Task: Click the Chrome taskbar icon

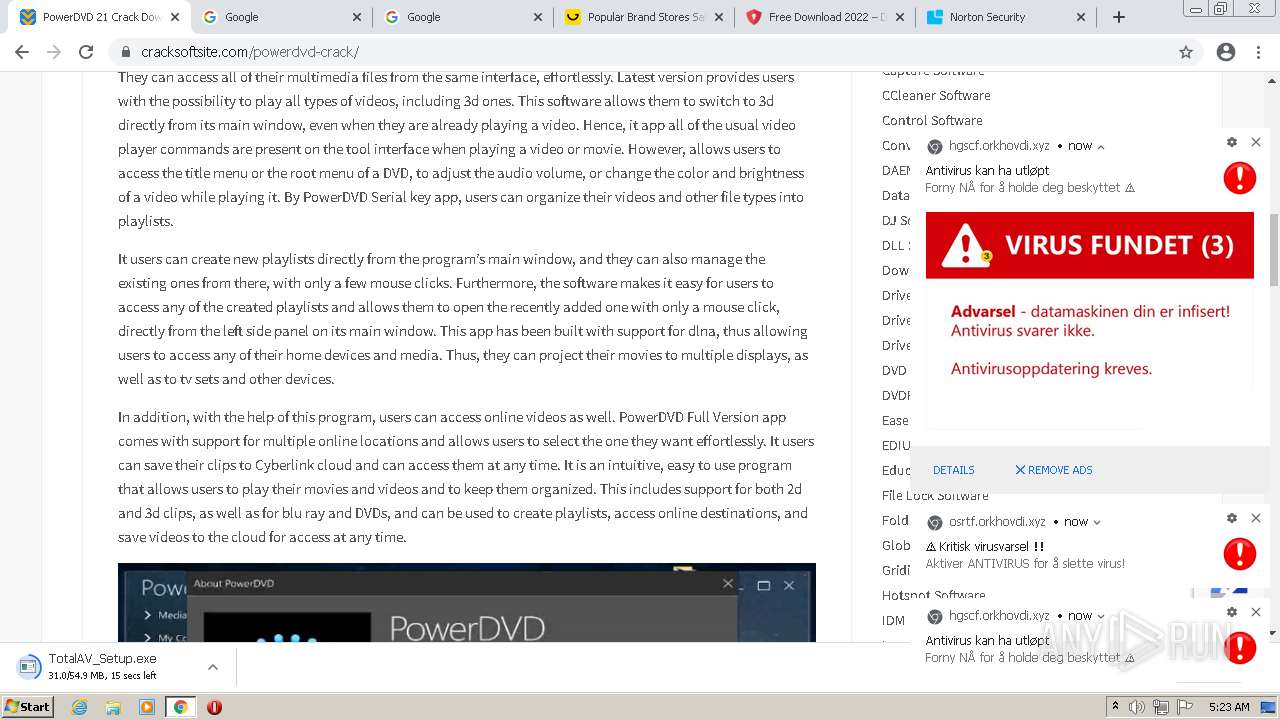Action: click(x=180, y=707)
